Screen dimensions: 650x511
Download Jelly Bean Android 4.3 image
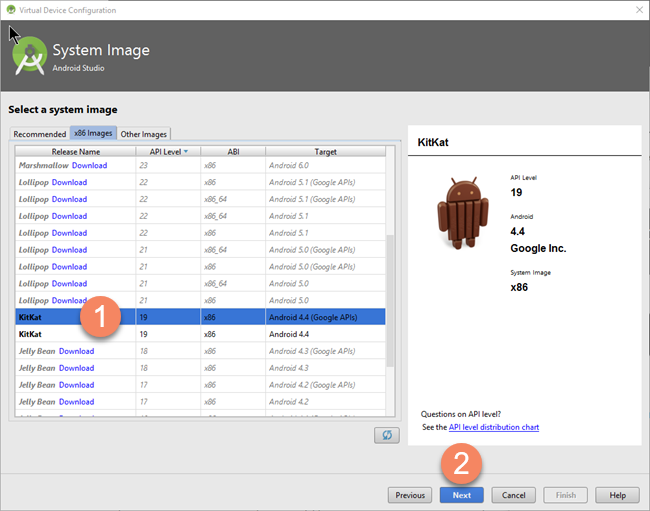(77, 368)
